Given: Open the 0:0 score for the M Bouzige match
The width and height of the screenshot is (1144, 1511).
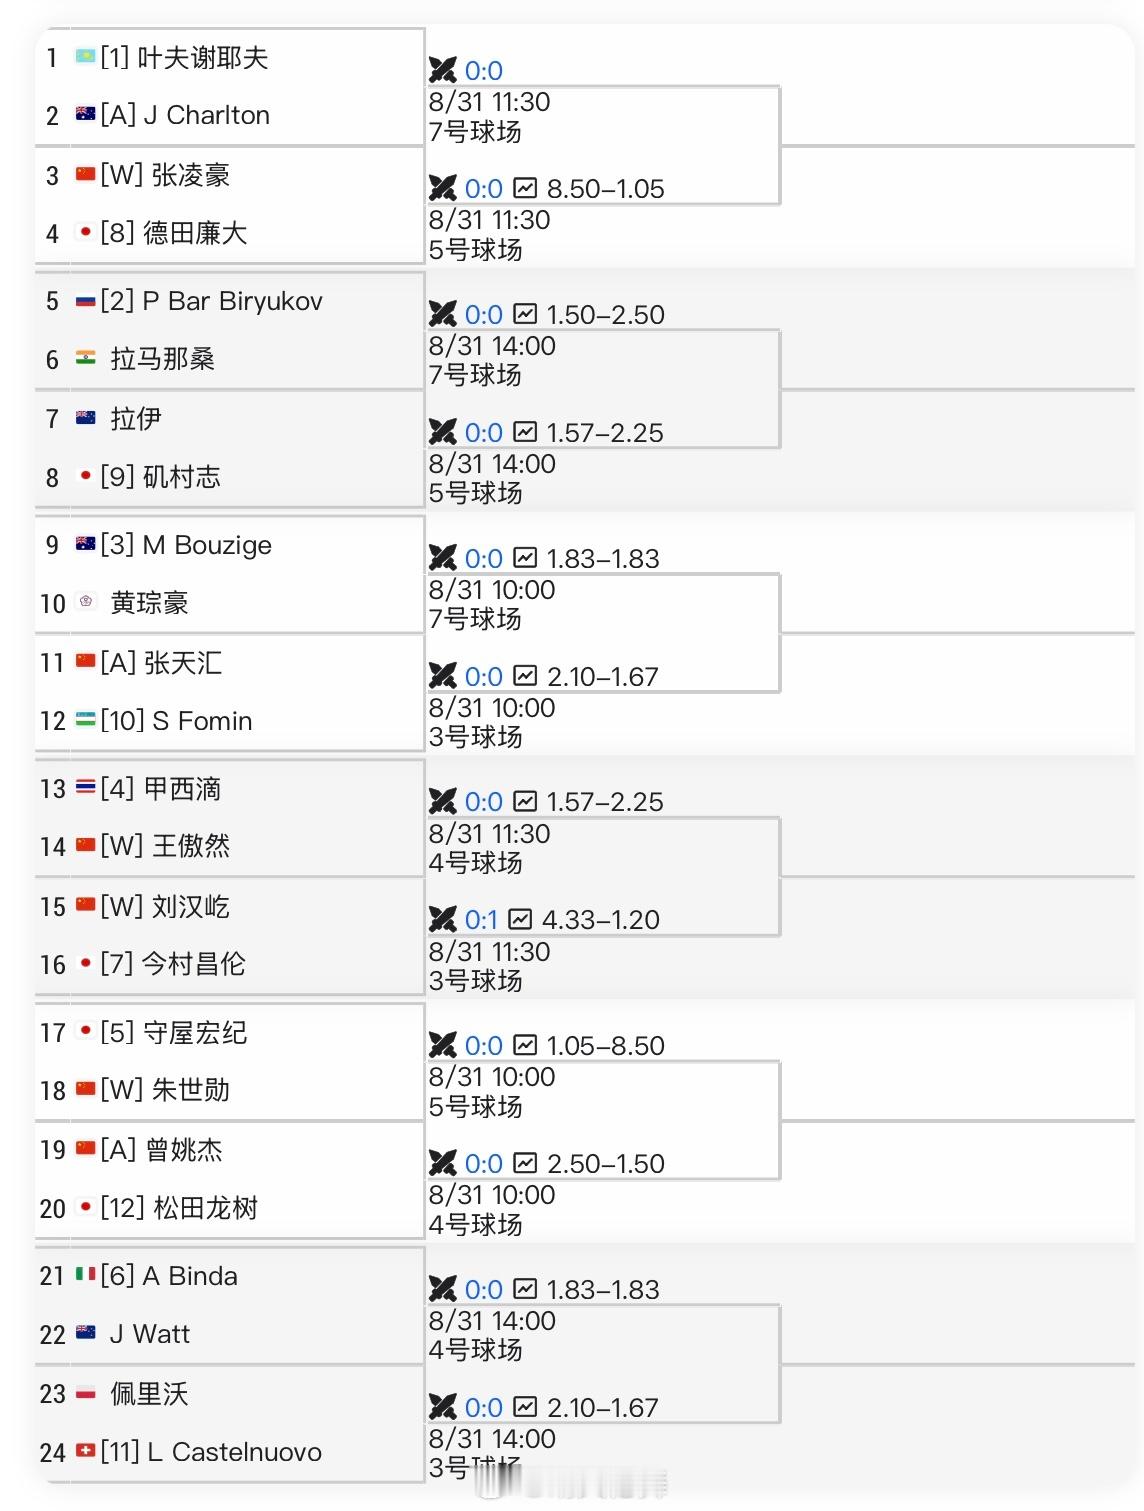Looking at the screenshot, I should [484, 558].
